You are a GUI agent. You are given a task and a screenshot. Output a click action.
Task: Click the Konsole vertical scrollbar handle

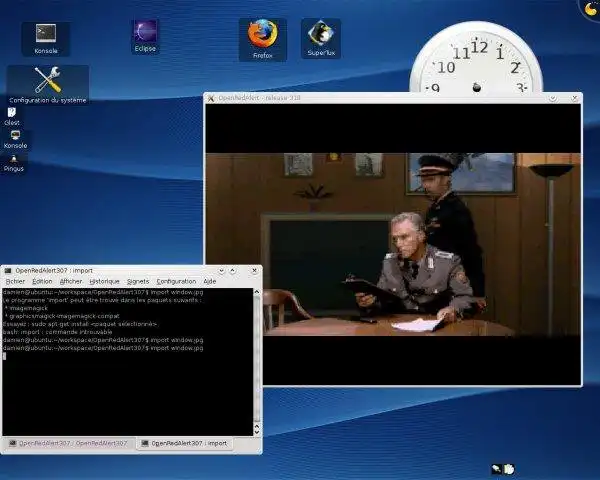(x=257, y=358)
